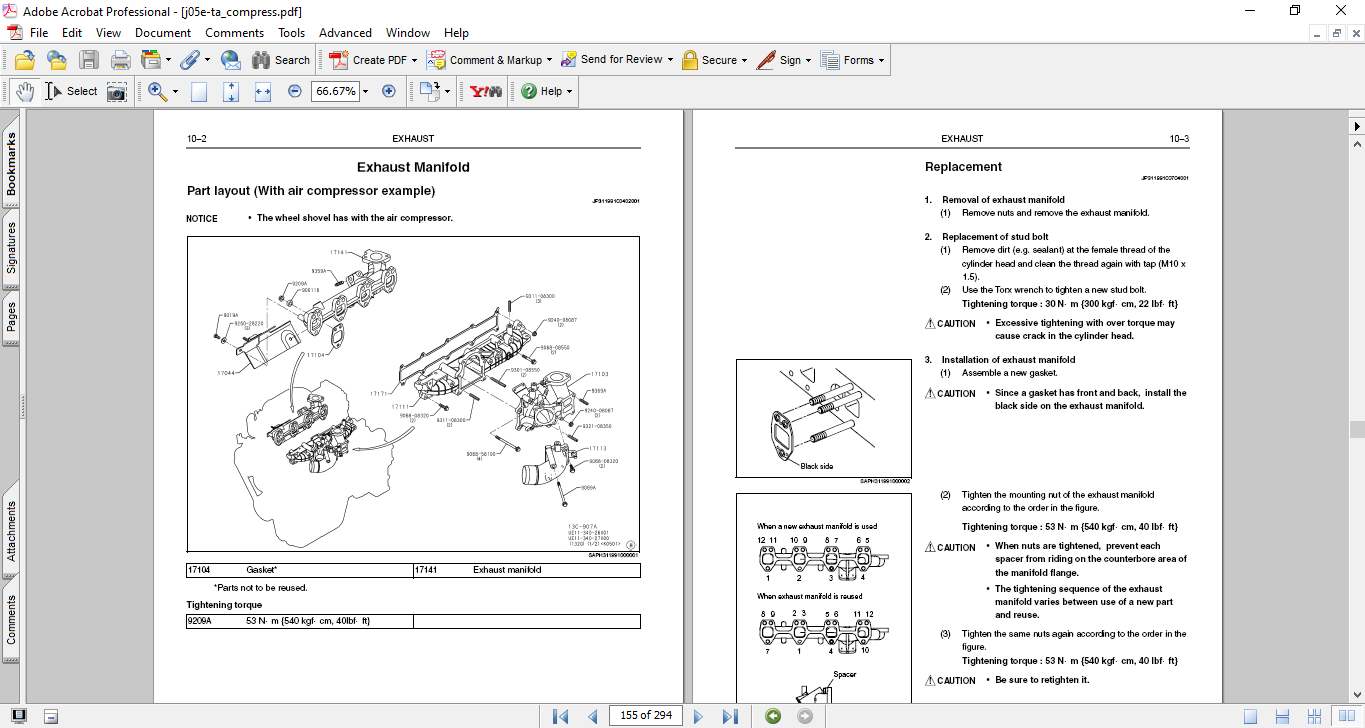Open the Advanced menu
1365x728 pixels.
click(x=345, y=33)
